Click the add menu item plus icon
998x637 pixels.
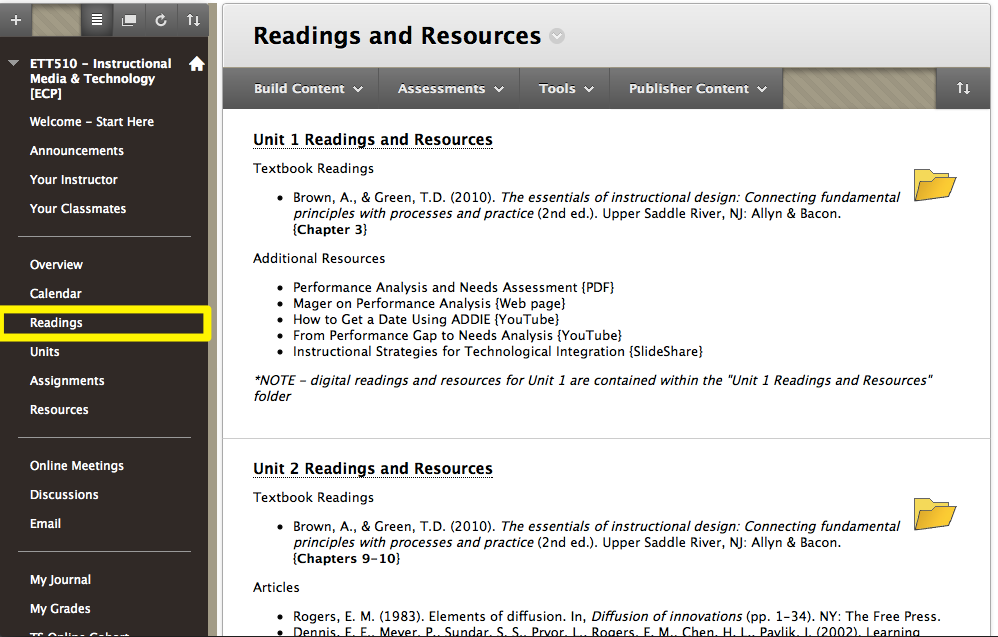[x=16, y=20]
